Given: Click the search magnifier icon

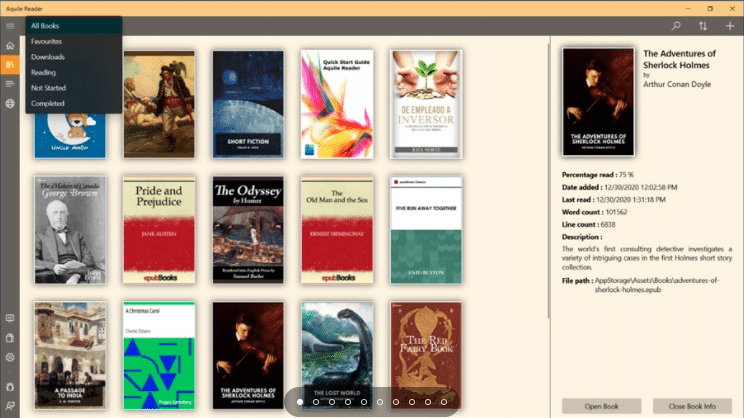Looking at the screenshot, I should [676, 26].
